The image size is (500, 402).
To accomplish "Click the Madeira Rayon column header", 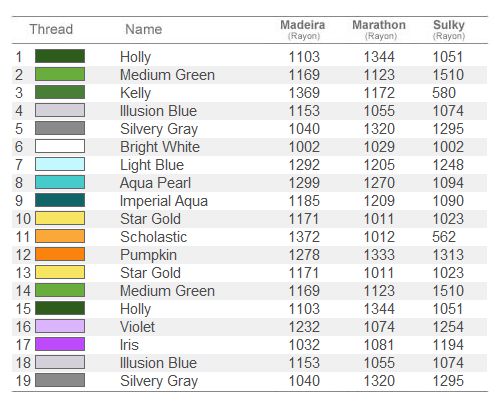I will (x=303, y=30).
